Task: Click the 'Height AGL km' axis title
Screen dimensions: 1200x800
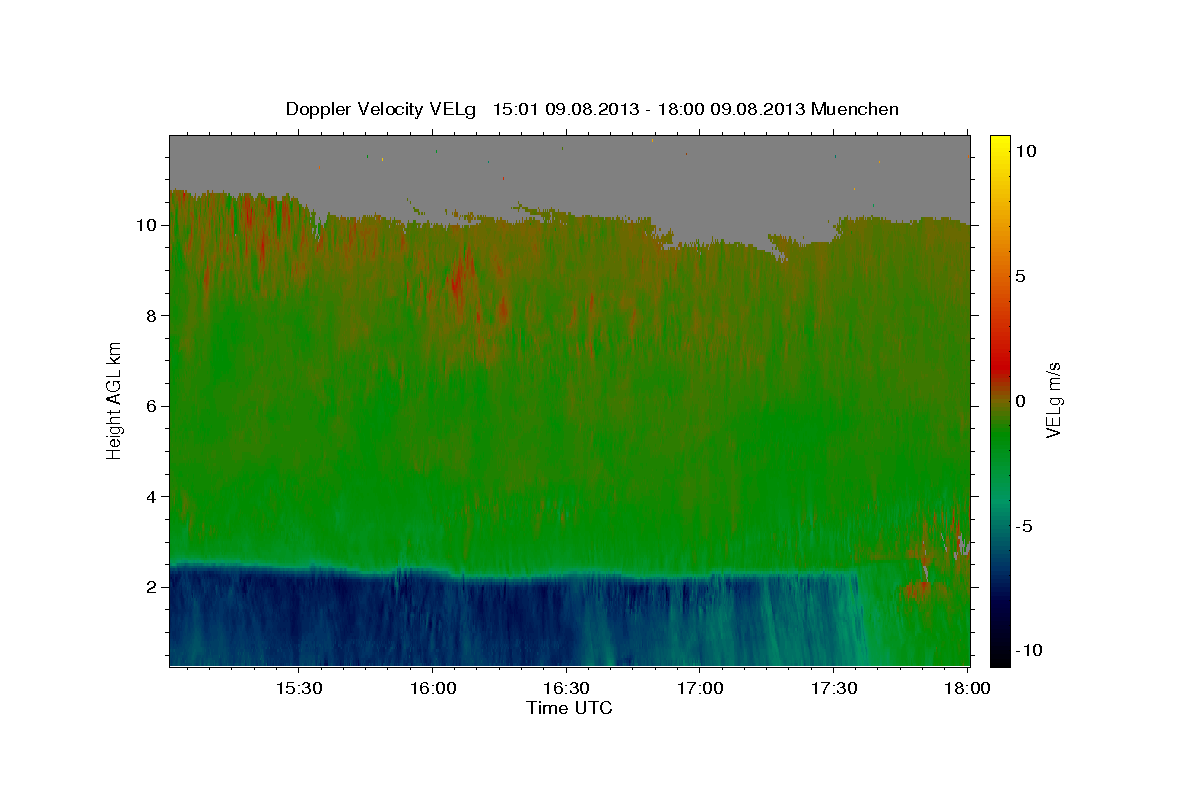Action: tap(115, 399)
